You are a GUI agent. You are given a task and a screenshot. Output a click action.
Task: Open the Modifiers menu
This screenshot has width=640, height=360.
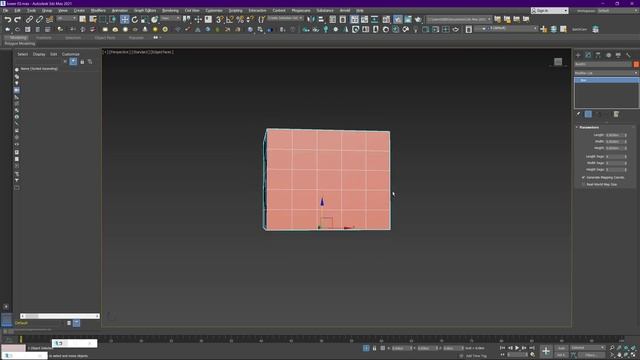click(x=98, y=11)
